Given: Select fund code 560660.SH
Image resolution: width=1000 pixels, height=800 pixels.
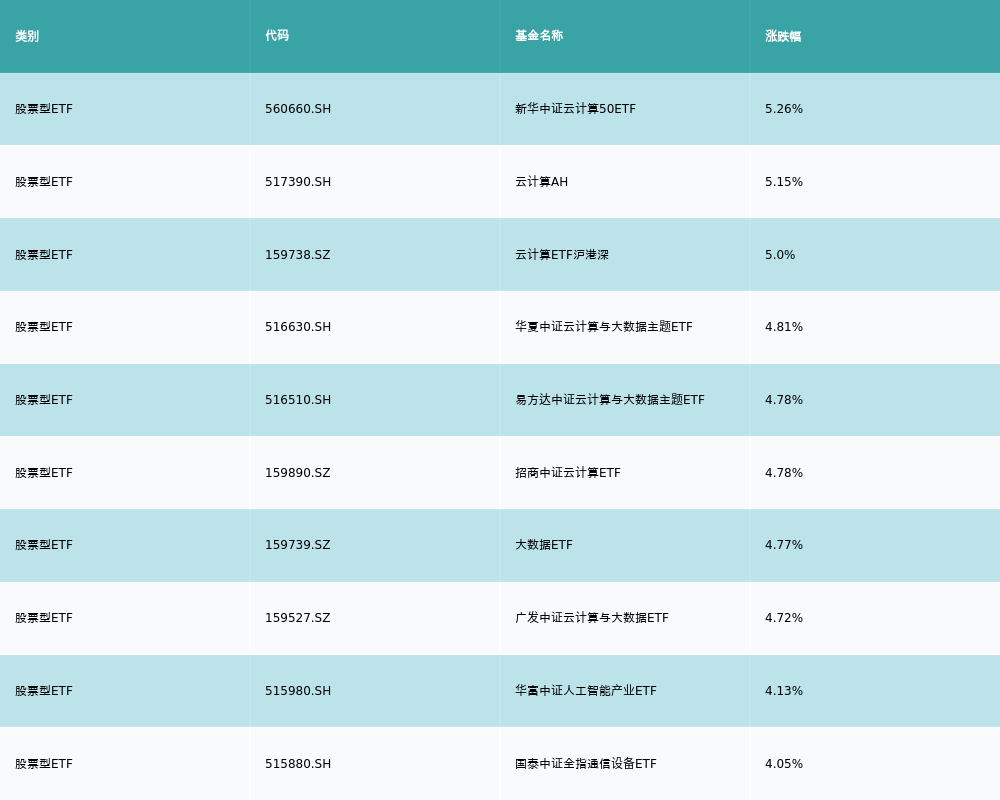Looking at the screenshot, I should pos(298,109).
